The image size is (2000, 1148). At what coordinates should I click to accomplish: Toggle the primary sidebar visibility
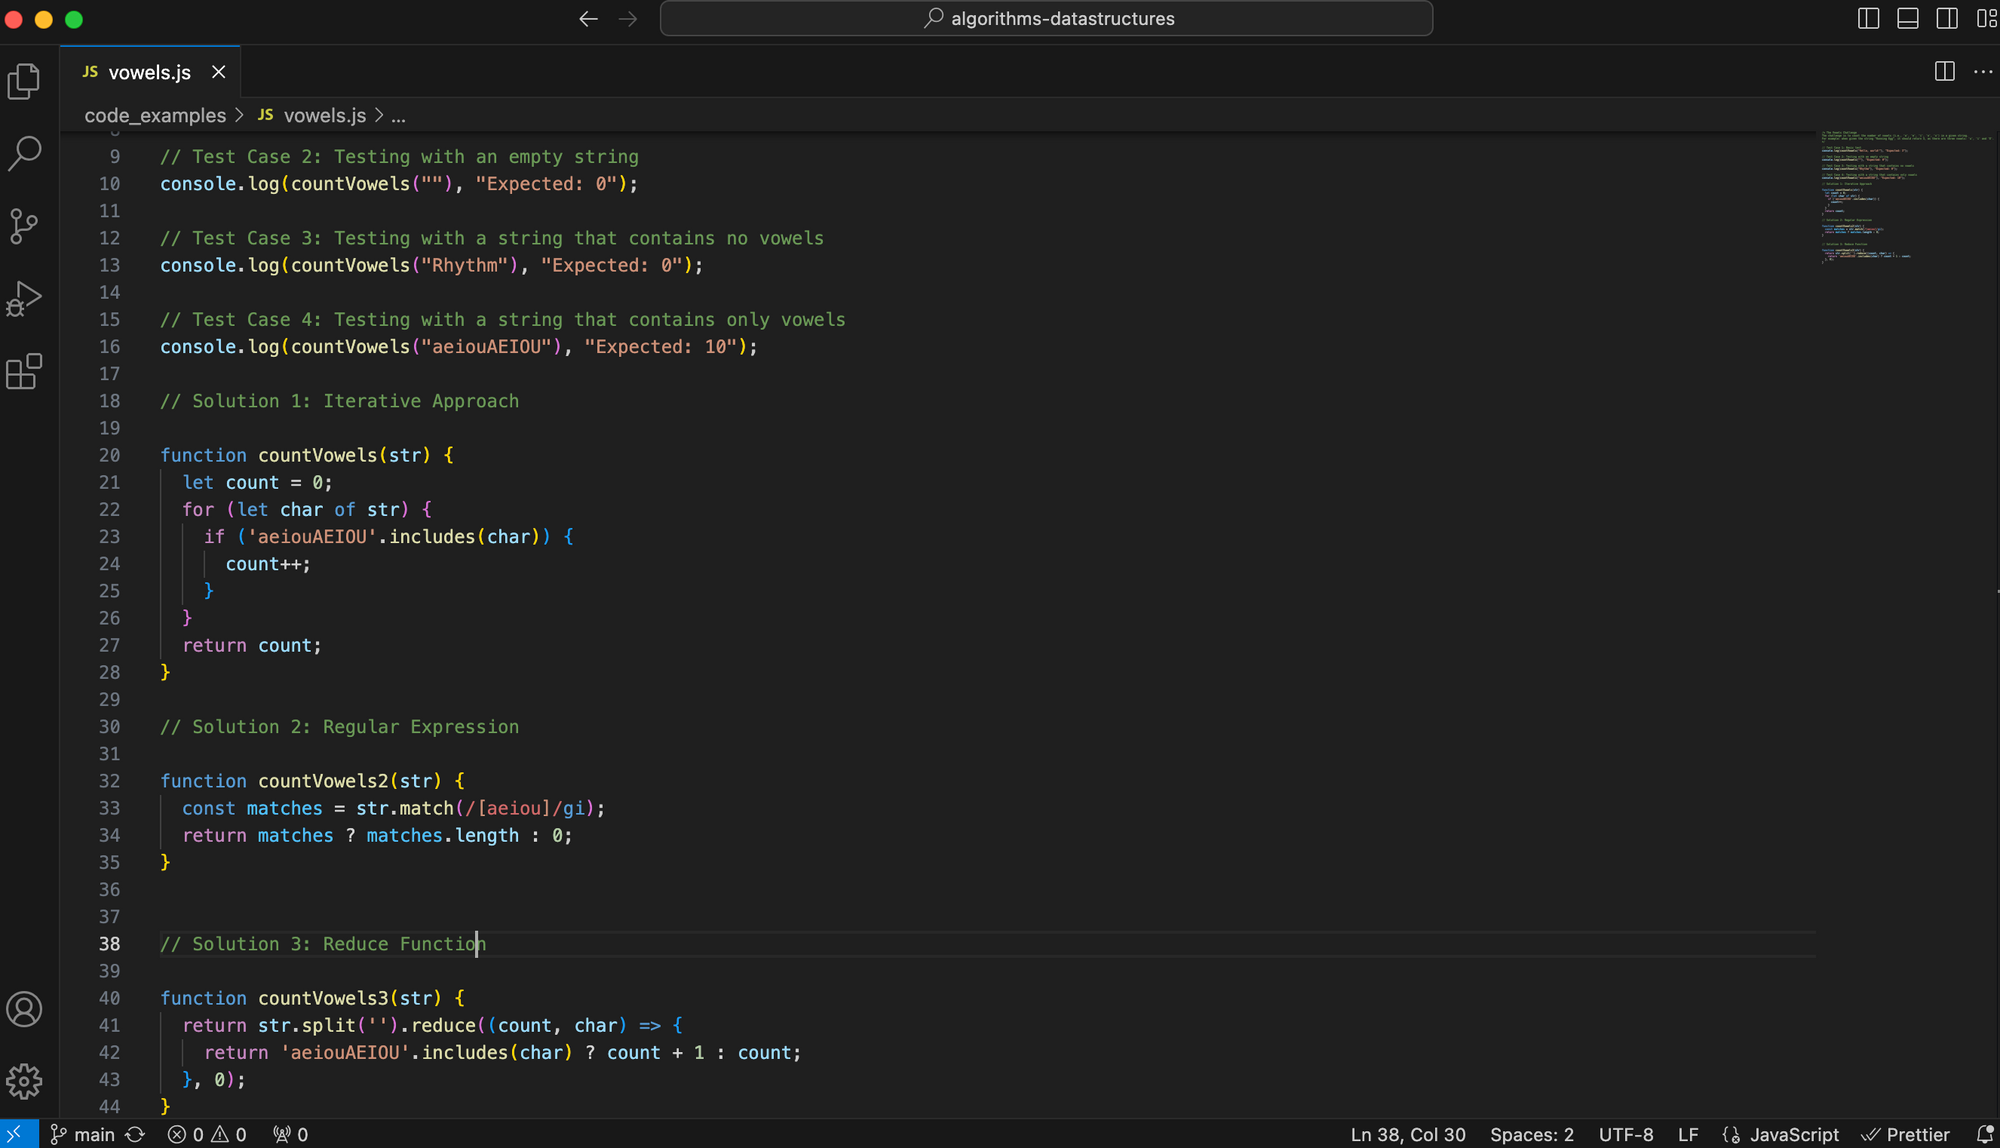(1868, 18)
